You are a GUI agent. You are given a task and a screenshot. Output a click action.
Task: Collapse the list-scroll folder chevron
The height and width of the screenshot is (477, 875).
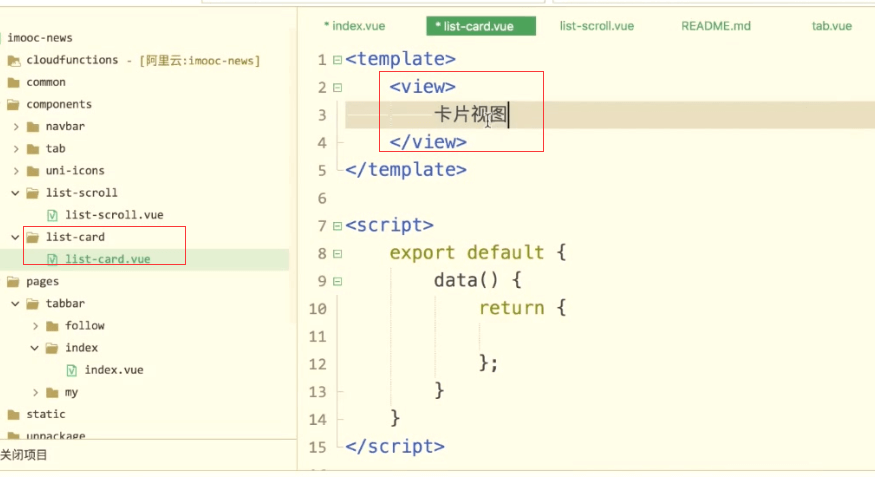click(16, 193)
